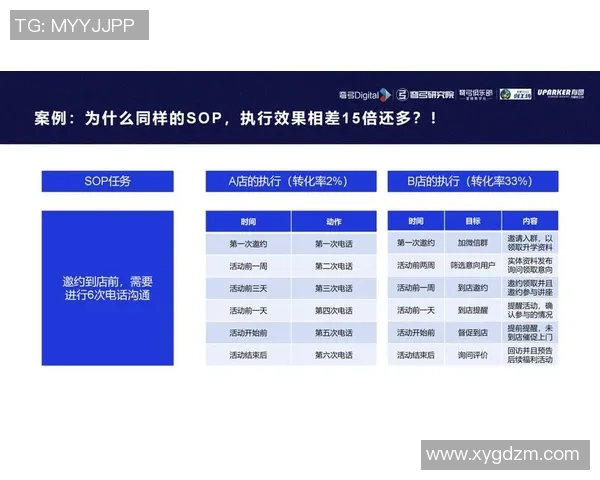Click the 提醒活动,确认参与的情况 cell
Viewport: 600px width, 480px height.
pos(530,310)
